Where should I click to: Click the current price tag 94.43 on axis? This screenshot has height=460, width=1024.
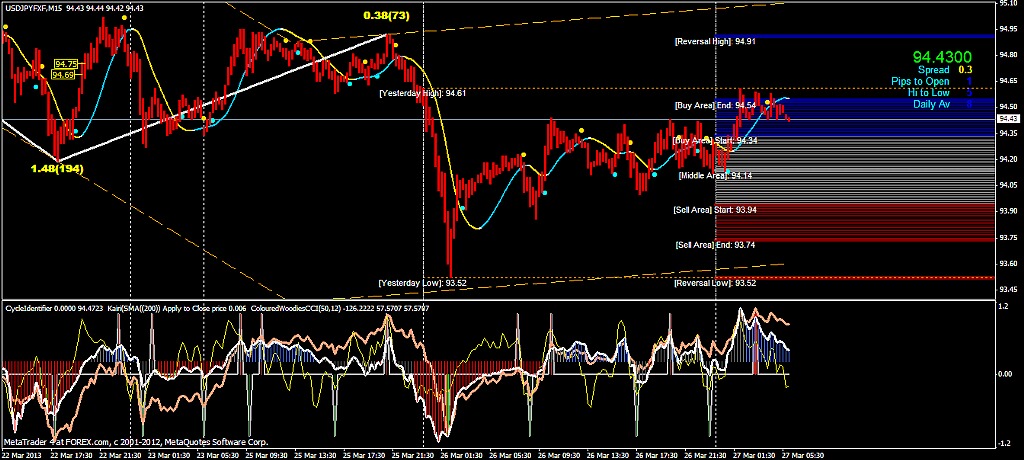tap(1008, 119)
